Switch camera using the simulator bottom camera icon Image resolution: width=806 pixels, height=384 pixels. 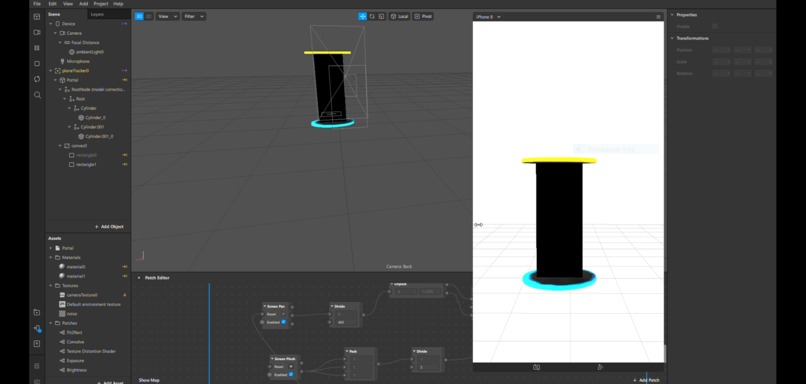(x=537, y=367)
